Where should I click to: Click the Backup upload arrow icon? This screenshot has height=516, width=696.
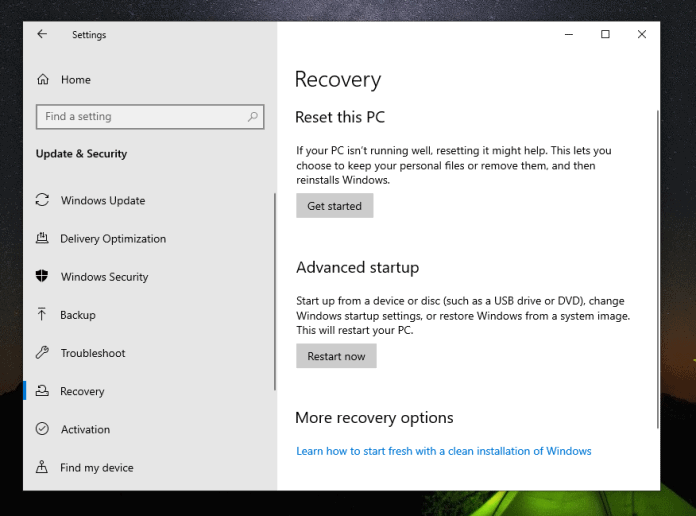click(x=42, y=315)
